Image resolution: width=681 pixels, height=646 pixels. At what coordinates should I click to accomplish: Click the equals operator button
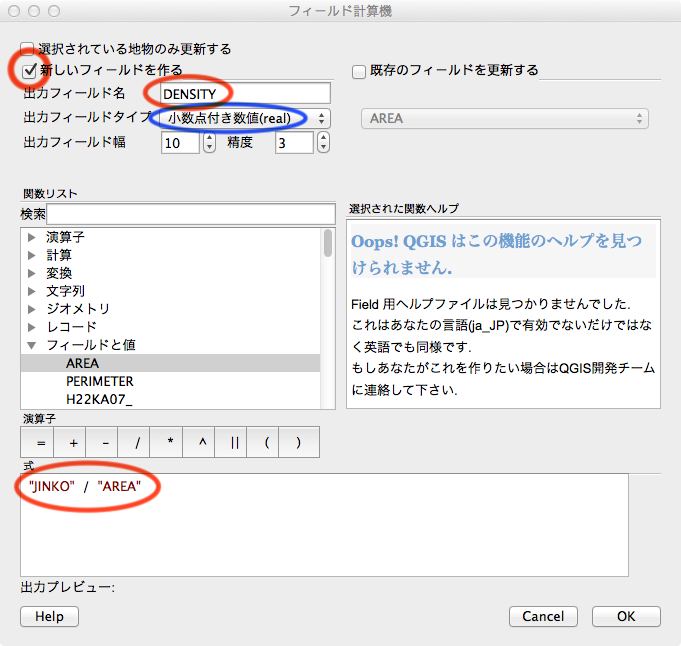41,442
